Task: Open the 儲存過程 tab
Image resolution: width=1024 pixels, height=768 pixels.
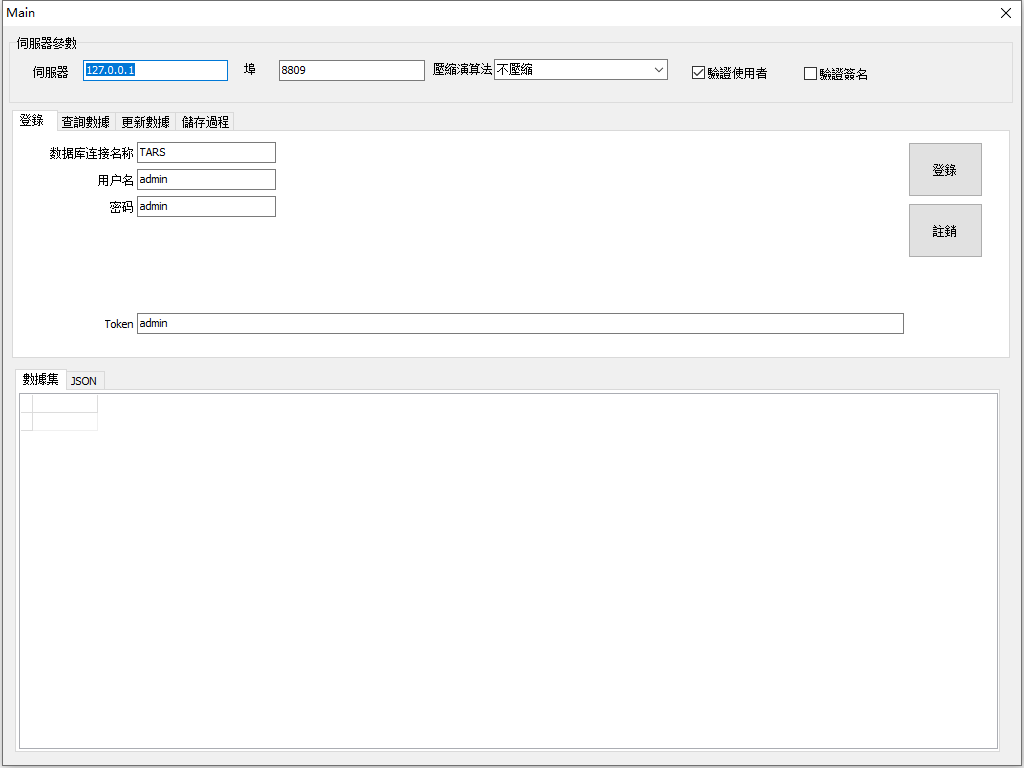Action: 205,122
